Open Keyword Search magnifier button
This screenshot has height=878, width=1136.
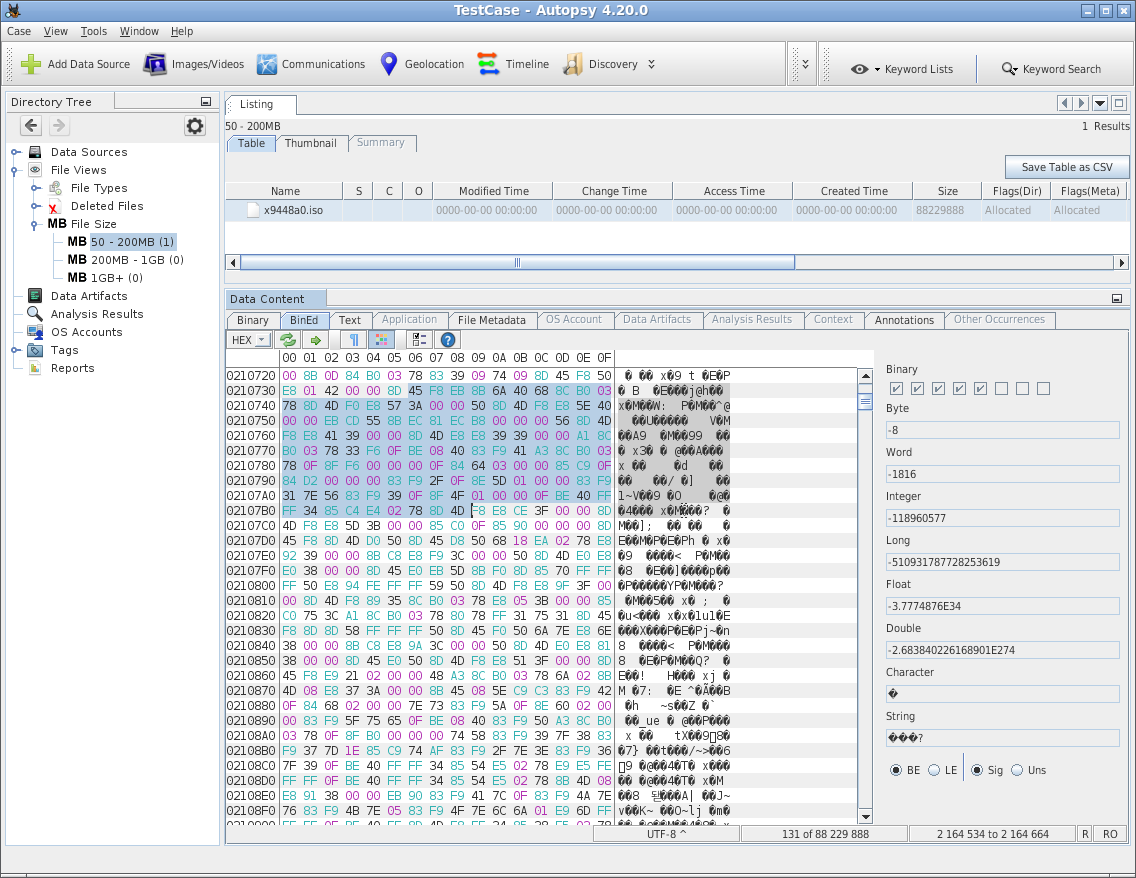[x=1051, y=69]
